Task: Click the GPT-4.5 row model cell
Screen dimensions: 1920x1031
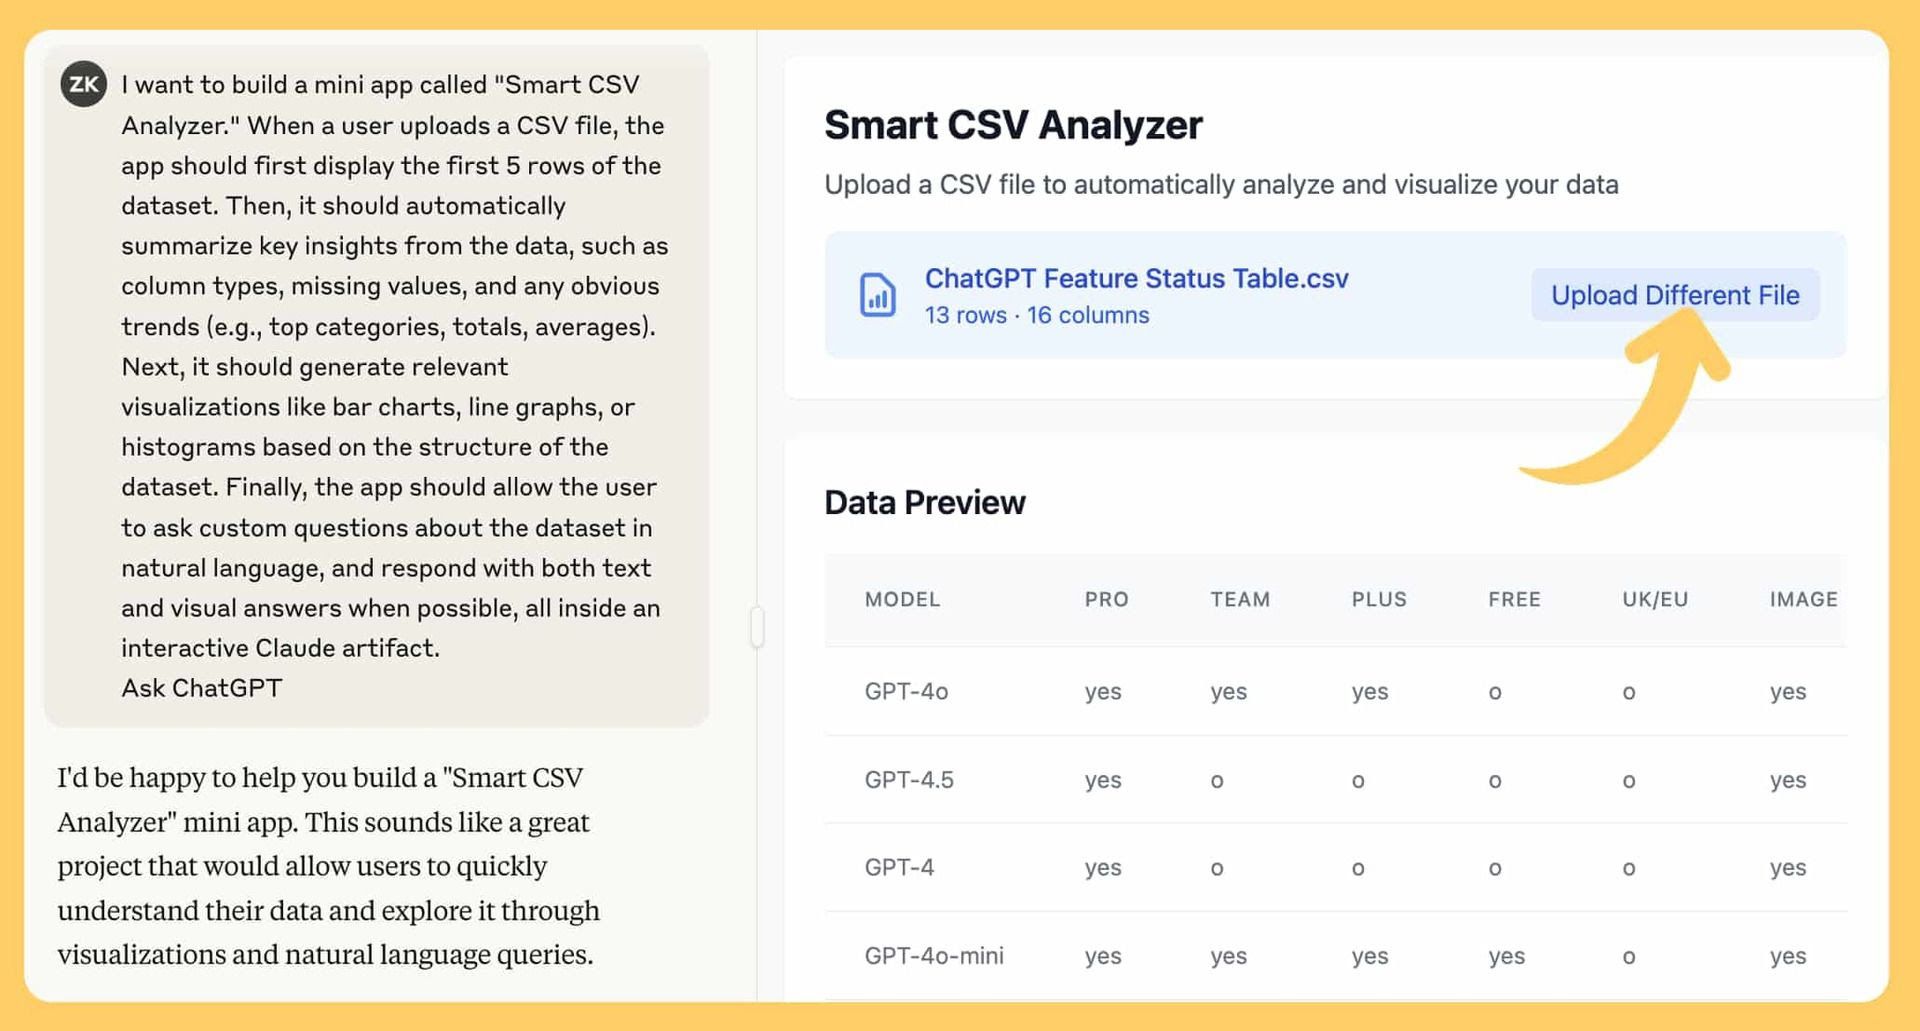Action: point(909,779)
